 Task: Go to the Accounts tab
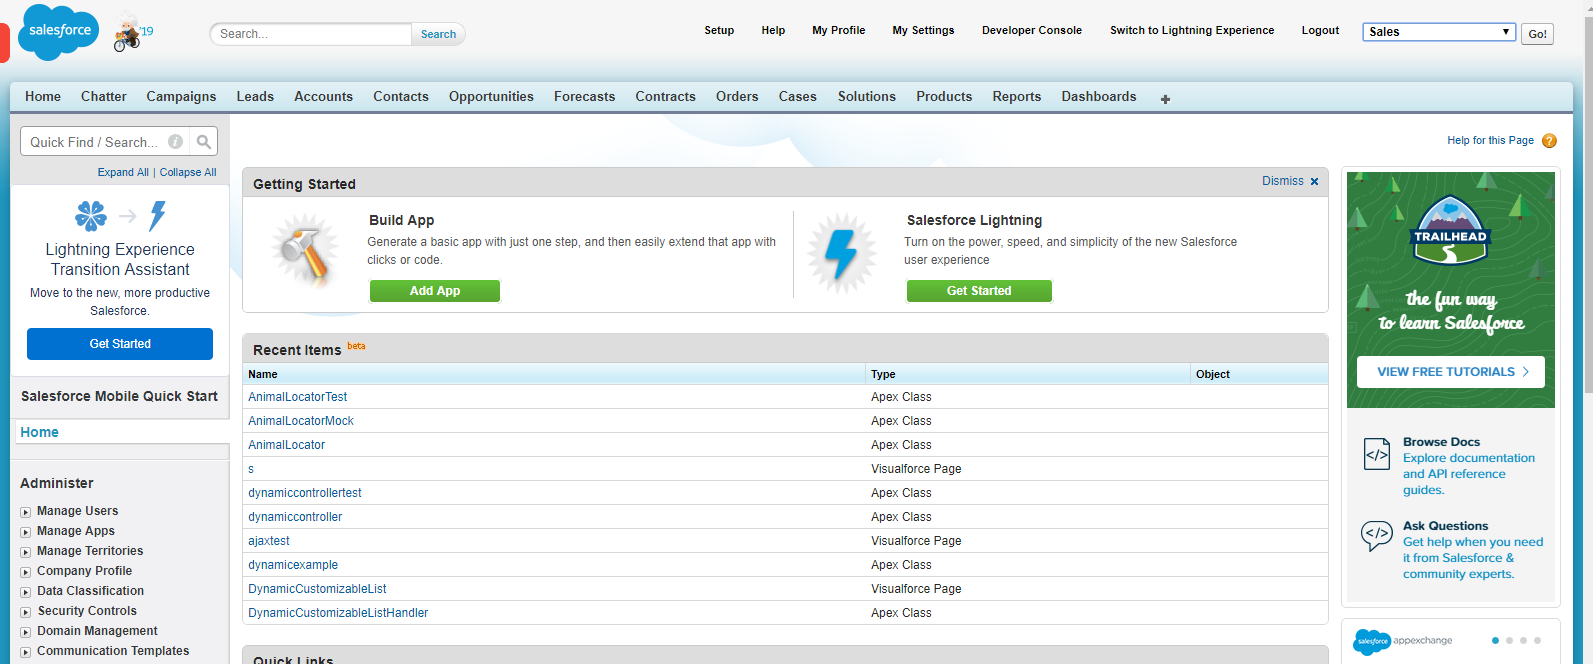coord(323,97)
